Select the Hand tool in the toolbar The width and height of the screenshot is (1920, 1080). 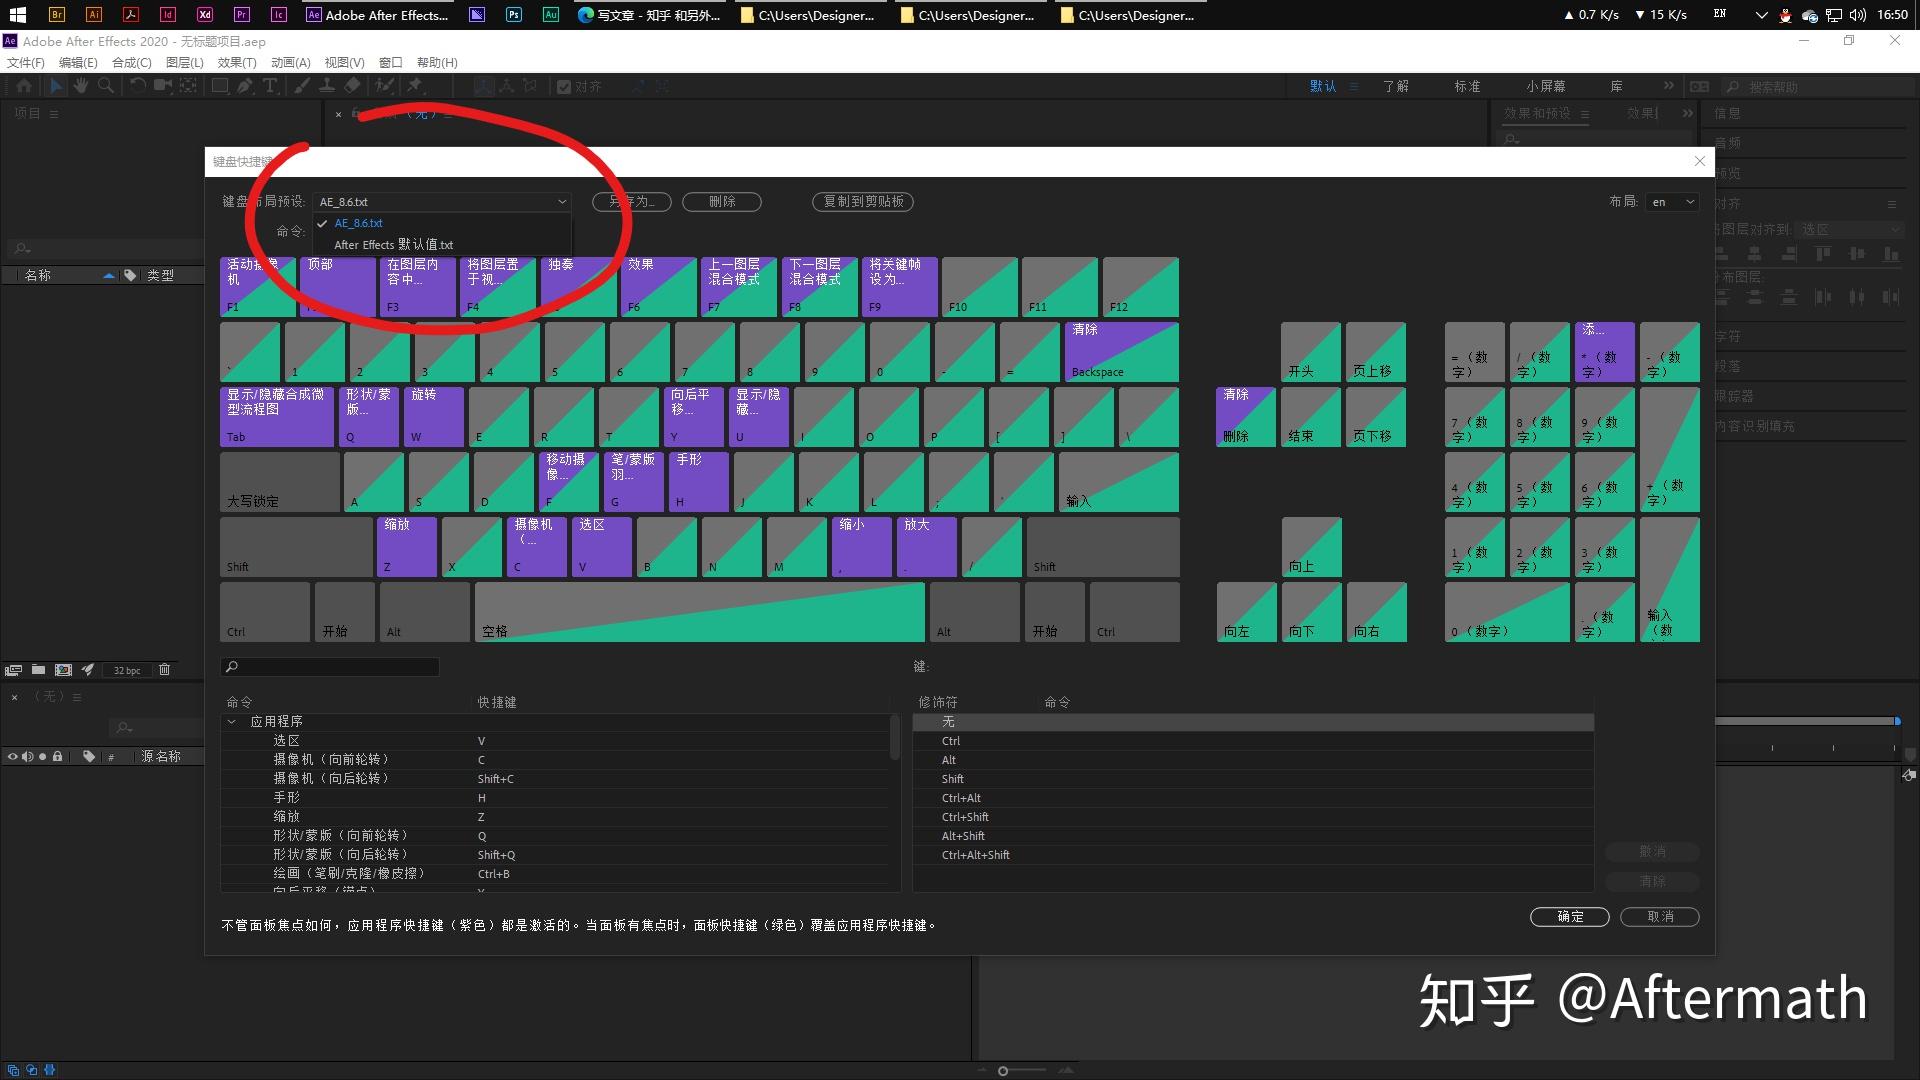point(80,86)
